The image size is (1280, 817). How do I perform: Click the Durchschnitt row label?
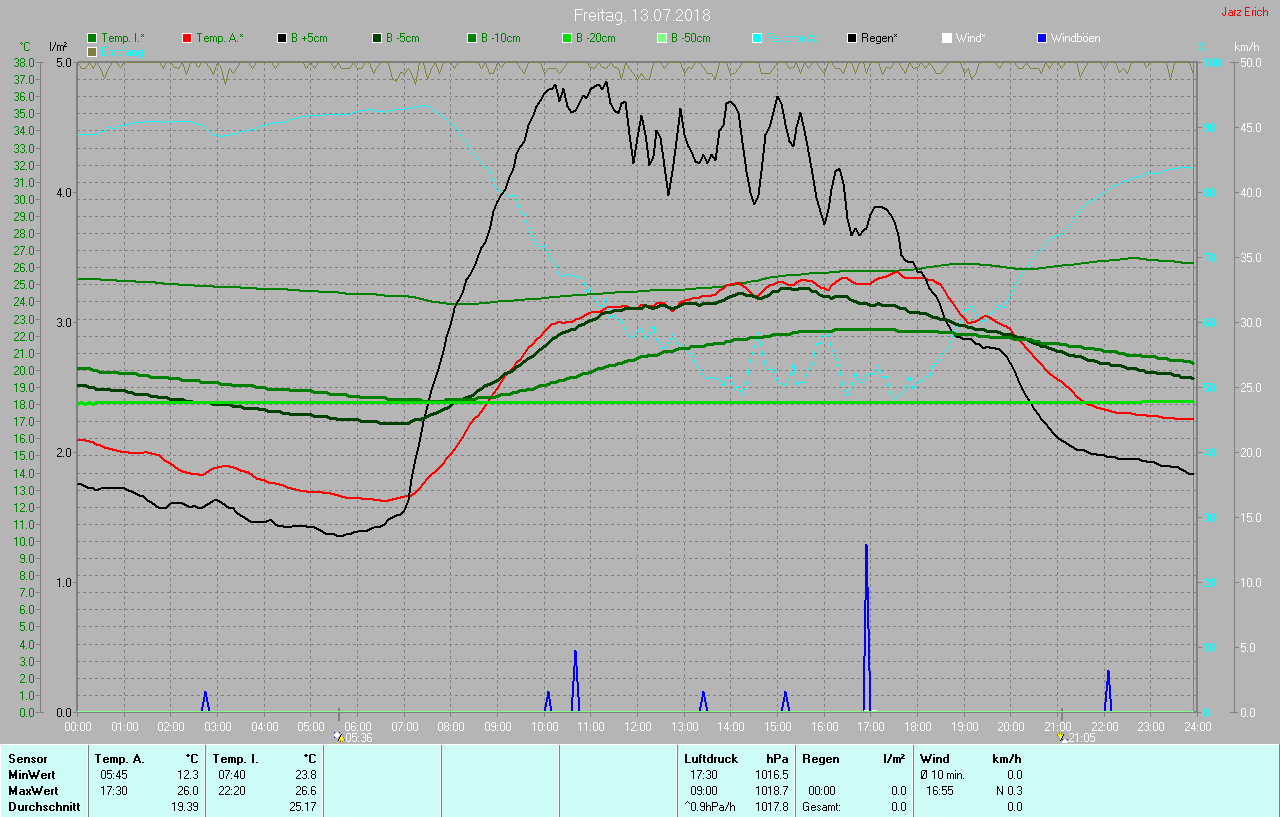click(x=43, y=807)
